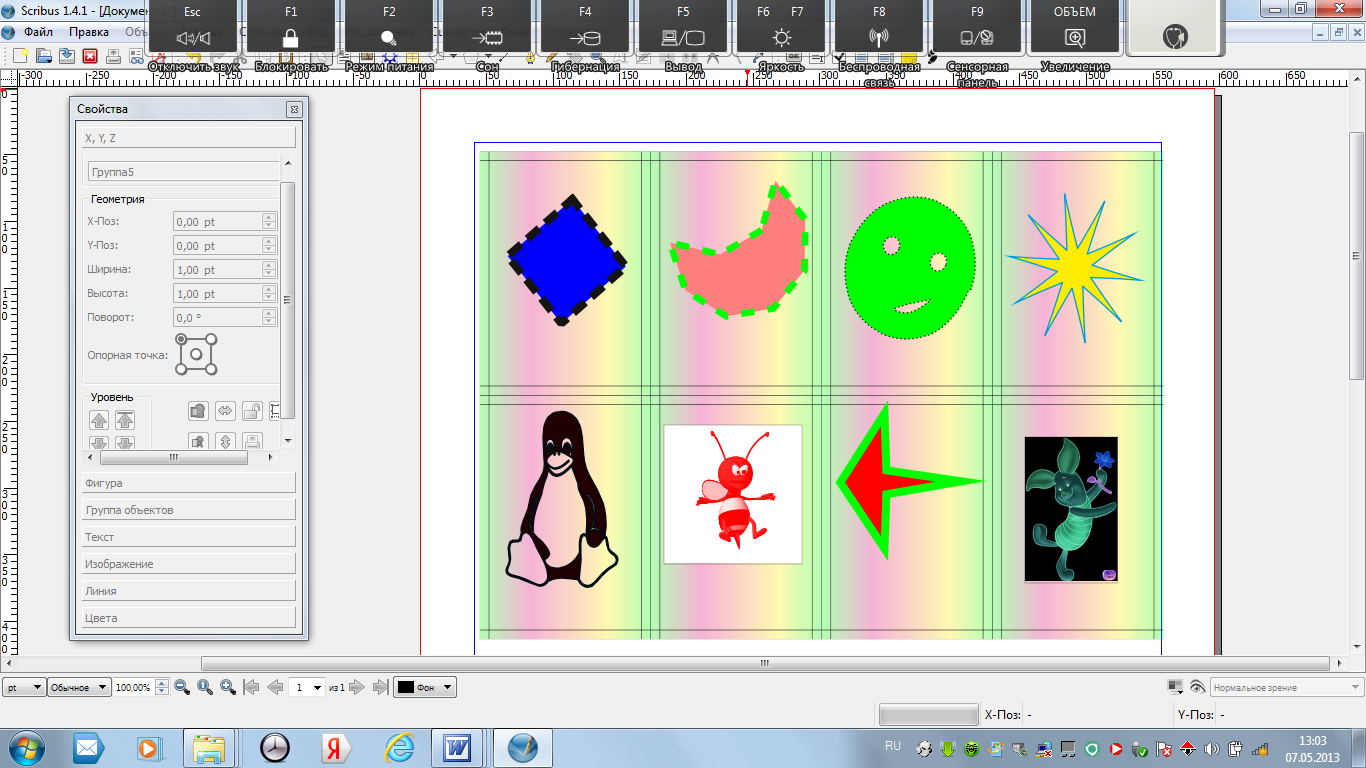
Task: Click the green smiley face shape
Action: coord(909,268)
